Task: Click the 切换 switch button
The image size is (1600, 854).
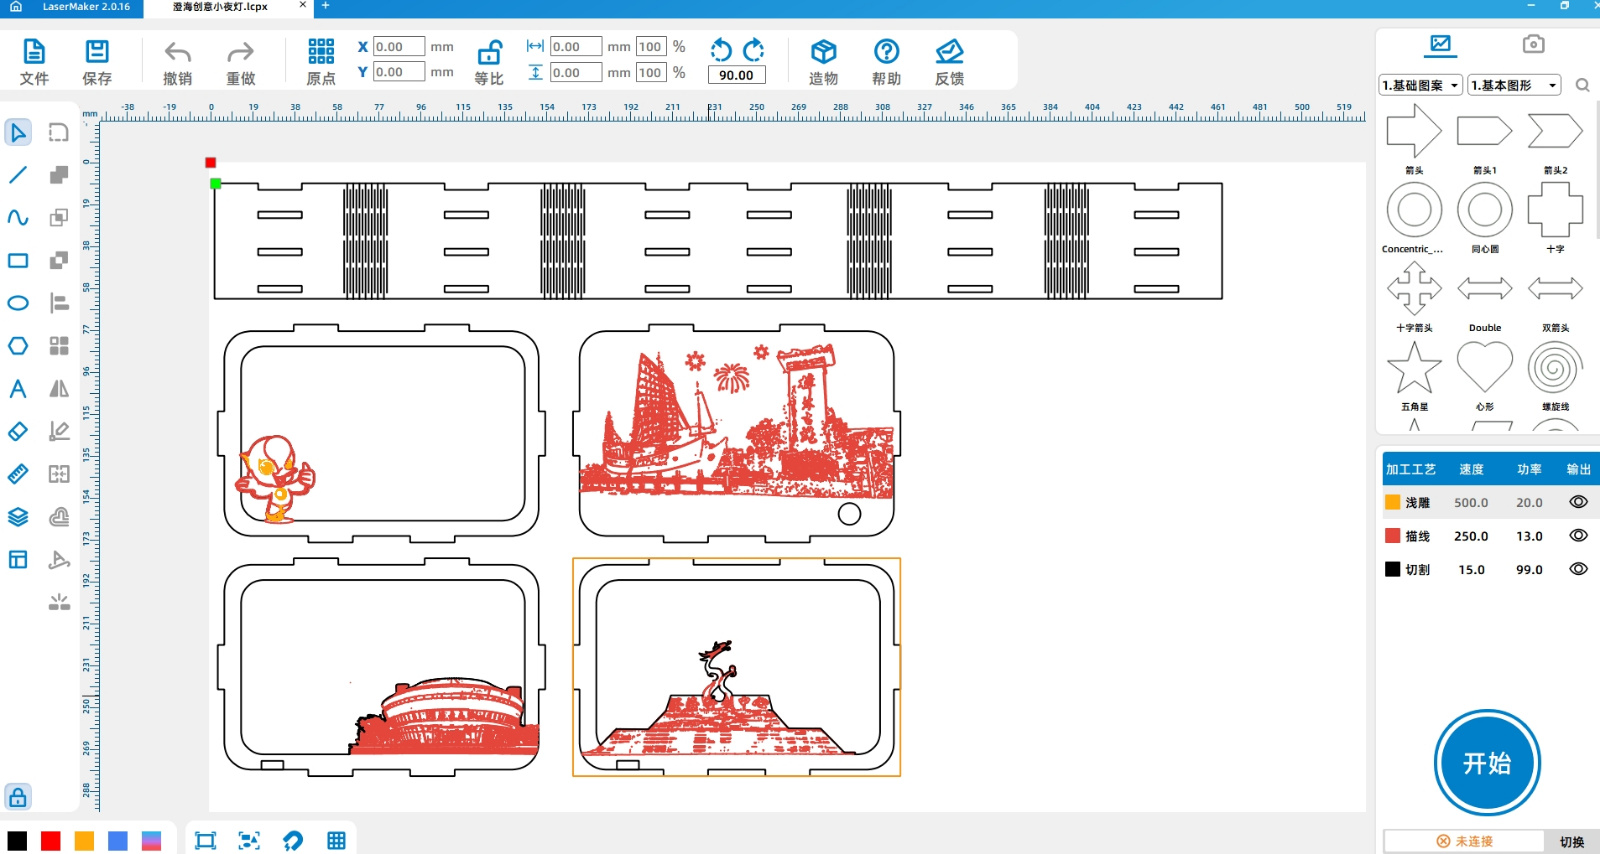Action: [1571, 842]
